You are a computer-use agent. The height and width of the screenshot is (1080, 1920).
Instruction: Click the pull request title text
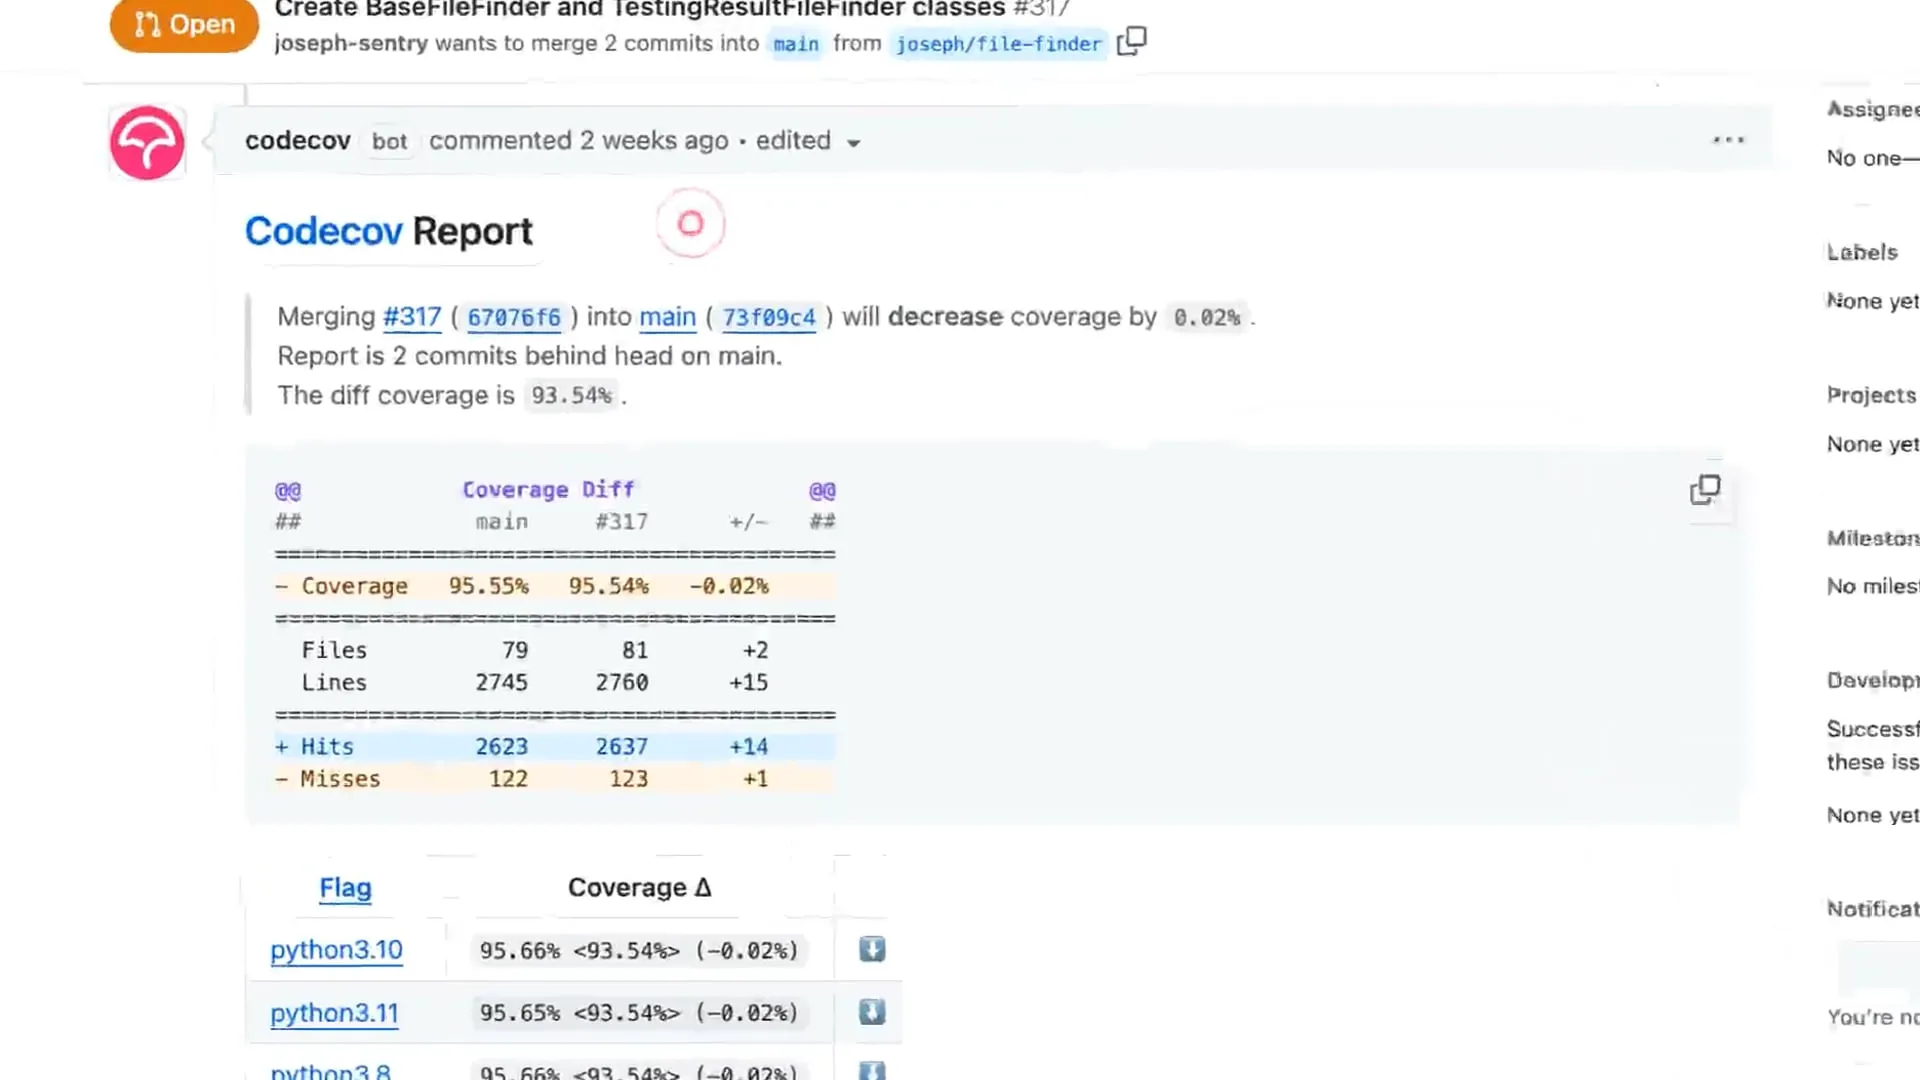coord(640,9)
